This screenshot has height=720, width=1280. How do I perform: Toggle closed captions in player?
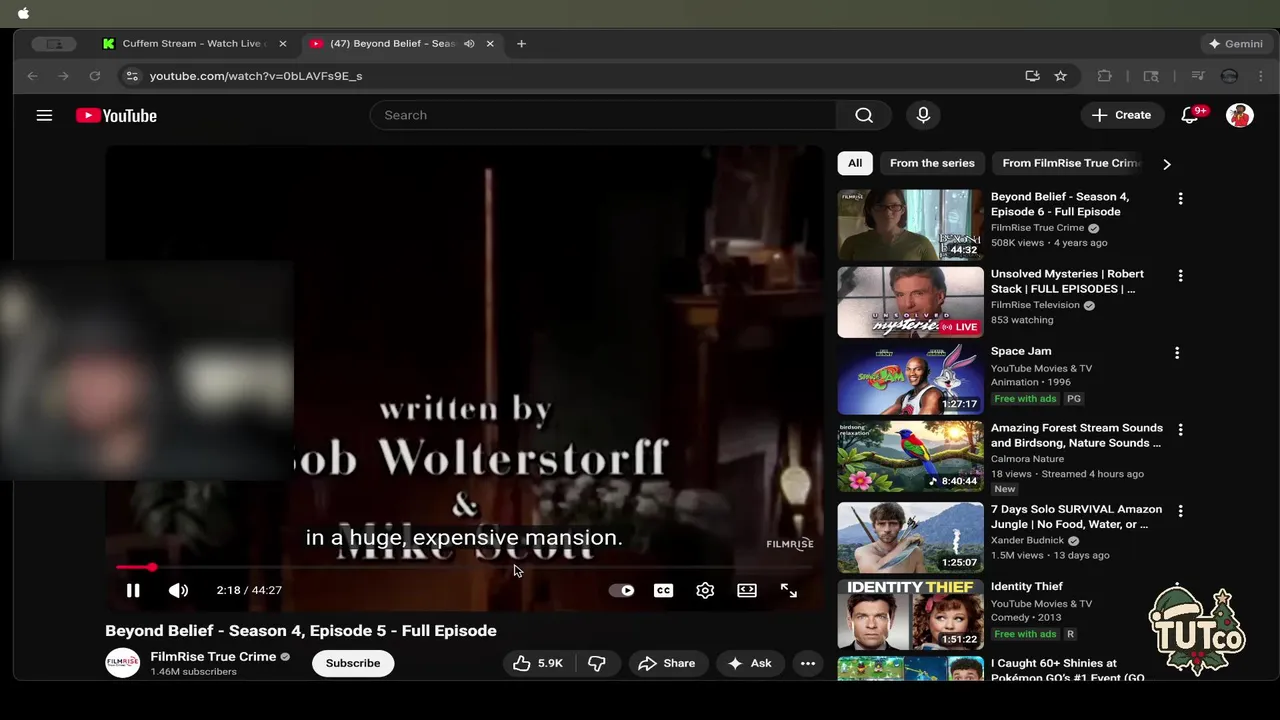coord(663,590)
